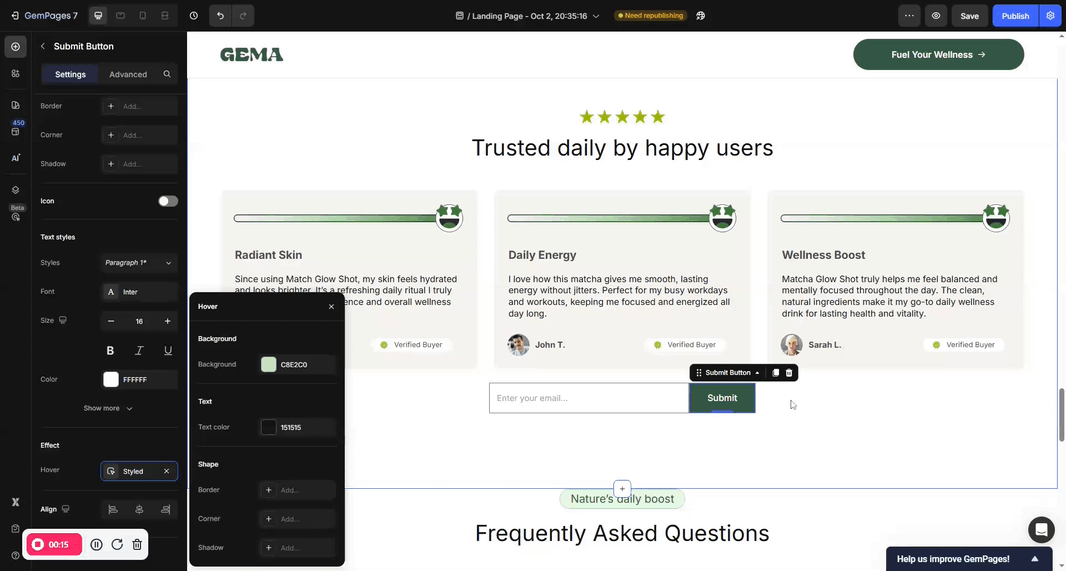The image size is (1066, 571).
Task: Apply italic text style
Action: point(139,350)
